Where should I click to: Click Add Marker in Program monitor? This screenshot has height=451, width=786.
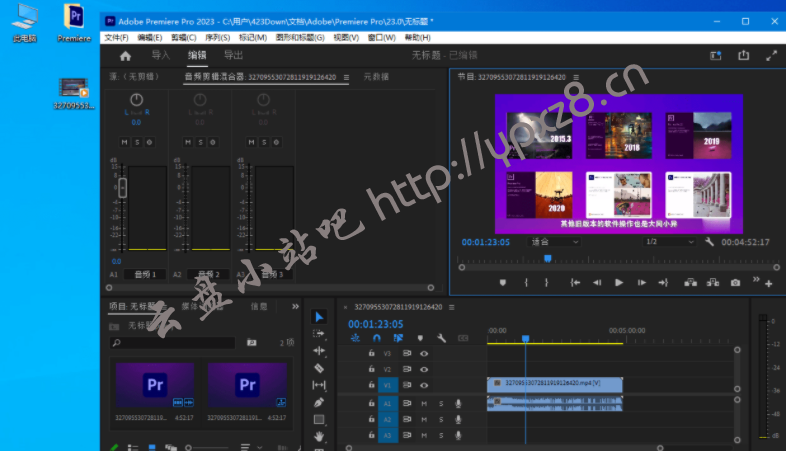(x=503, y=283)
